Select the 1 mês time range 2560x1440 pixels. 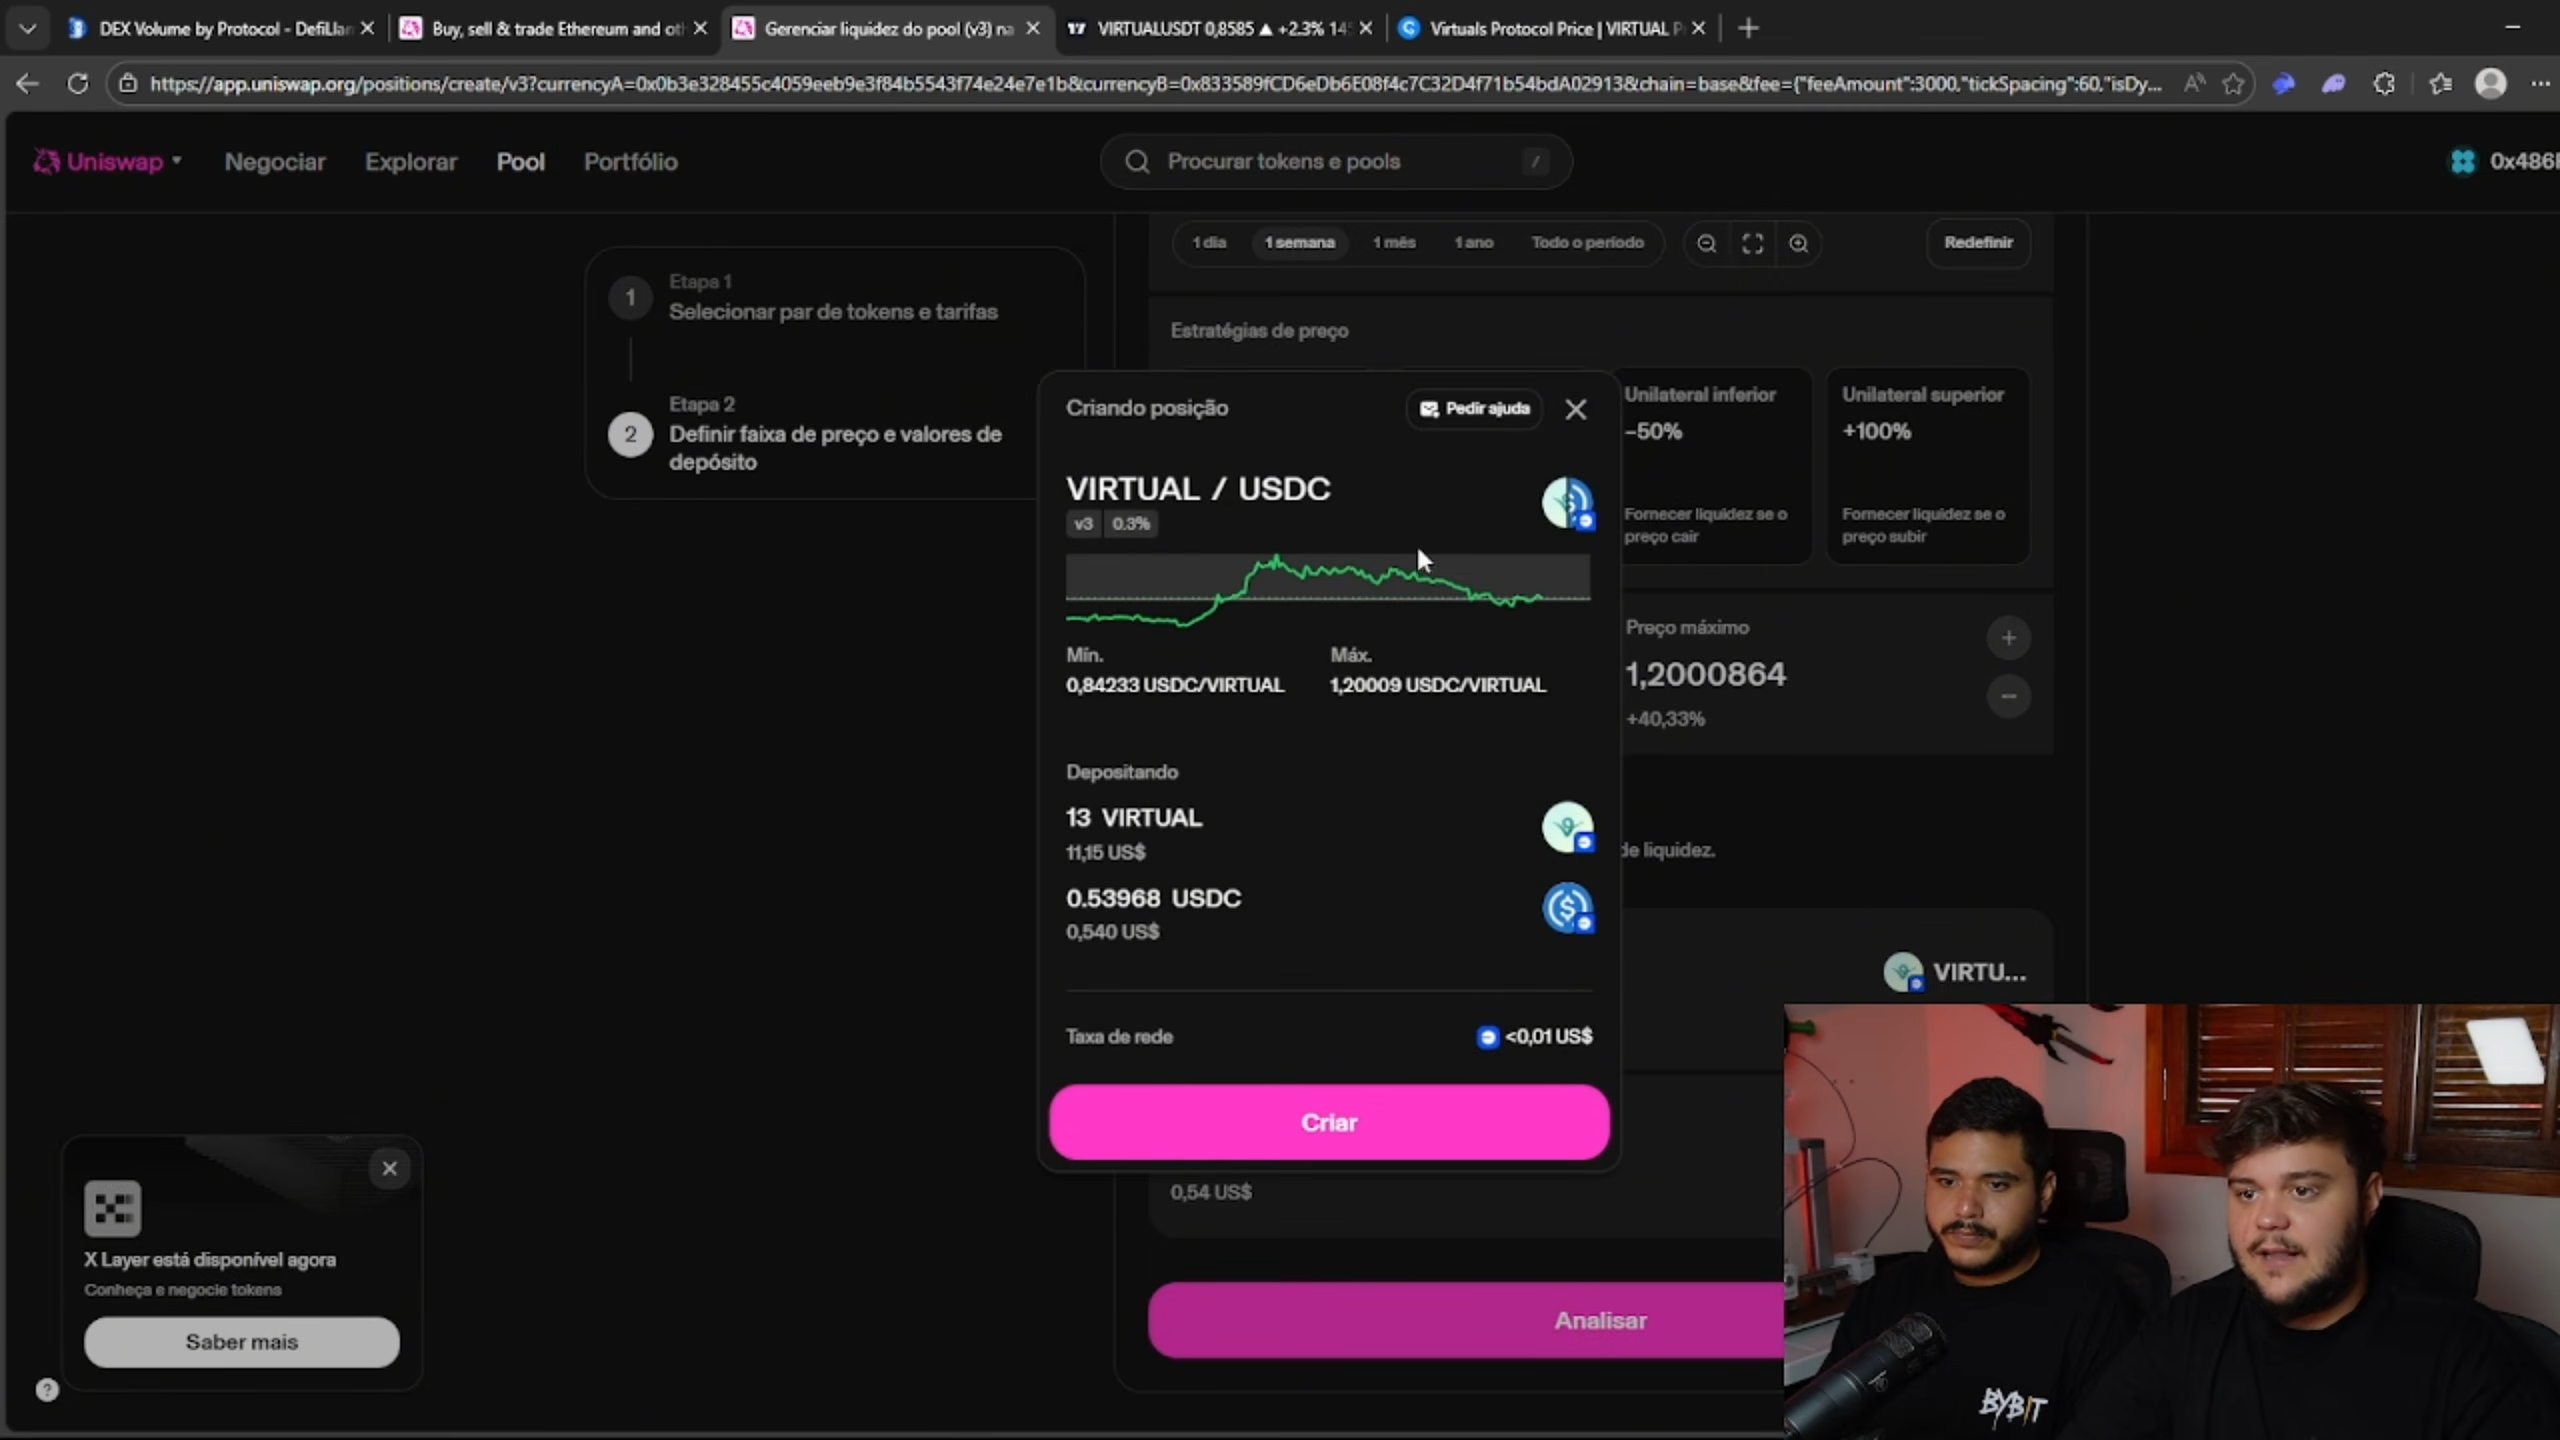pyautogui.click(x=1394, y=243)
